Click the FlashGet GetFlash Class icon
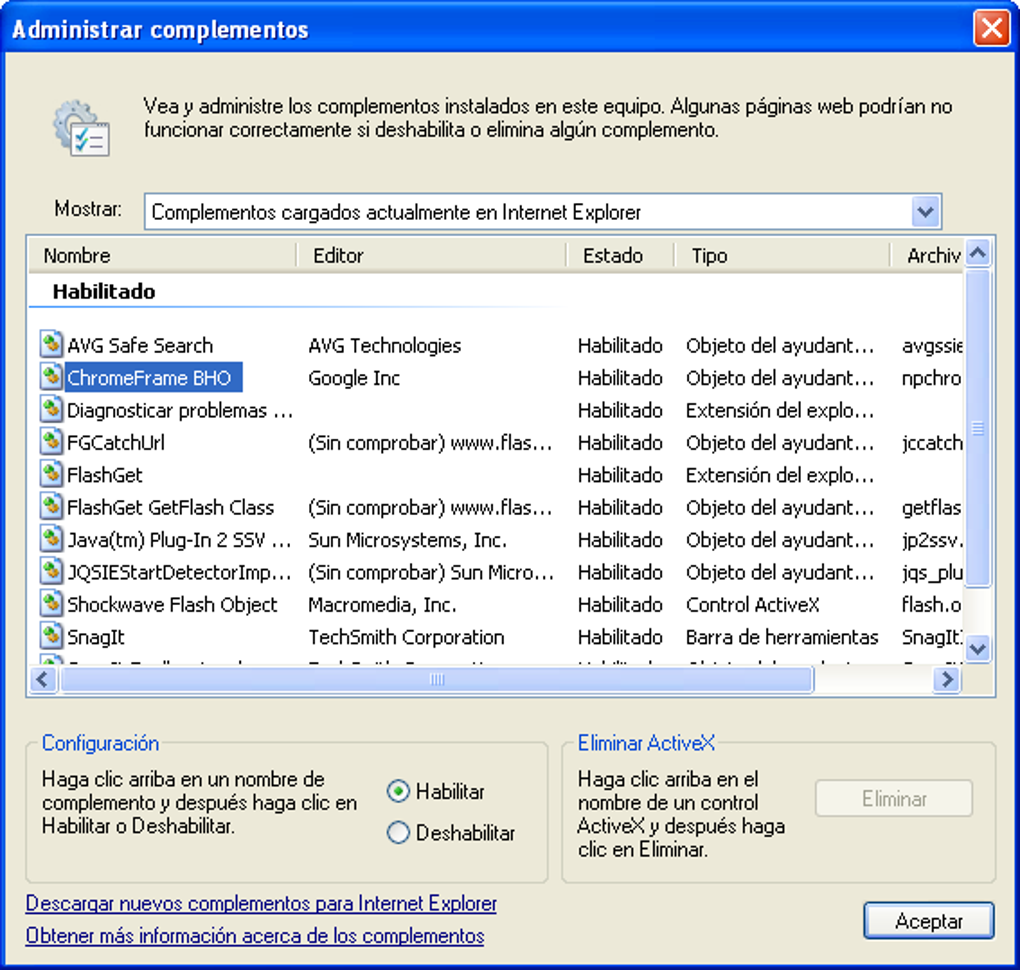Screen dimensions: 1020x970 tap(51, 506)
